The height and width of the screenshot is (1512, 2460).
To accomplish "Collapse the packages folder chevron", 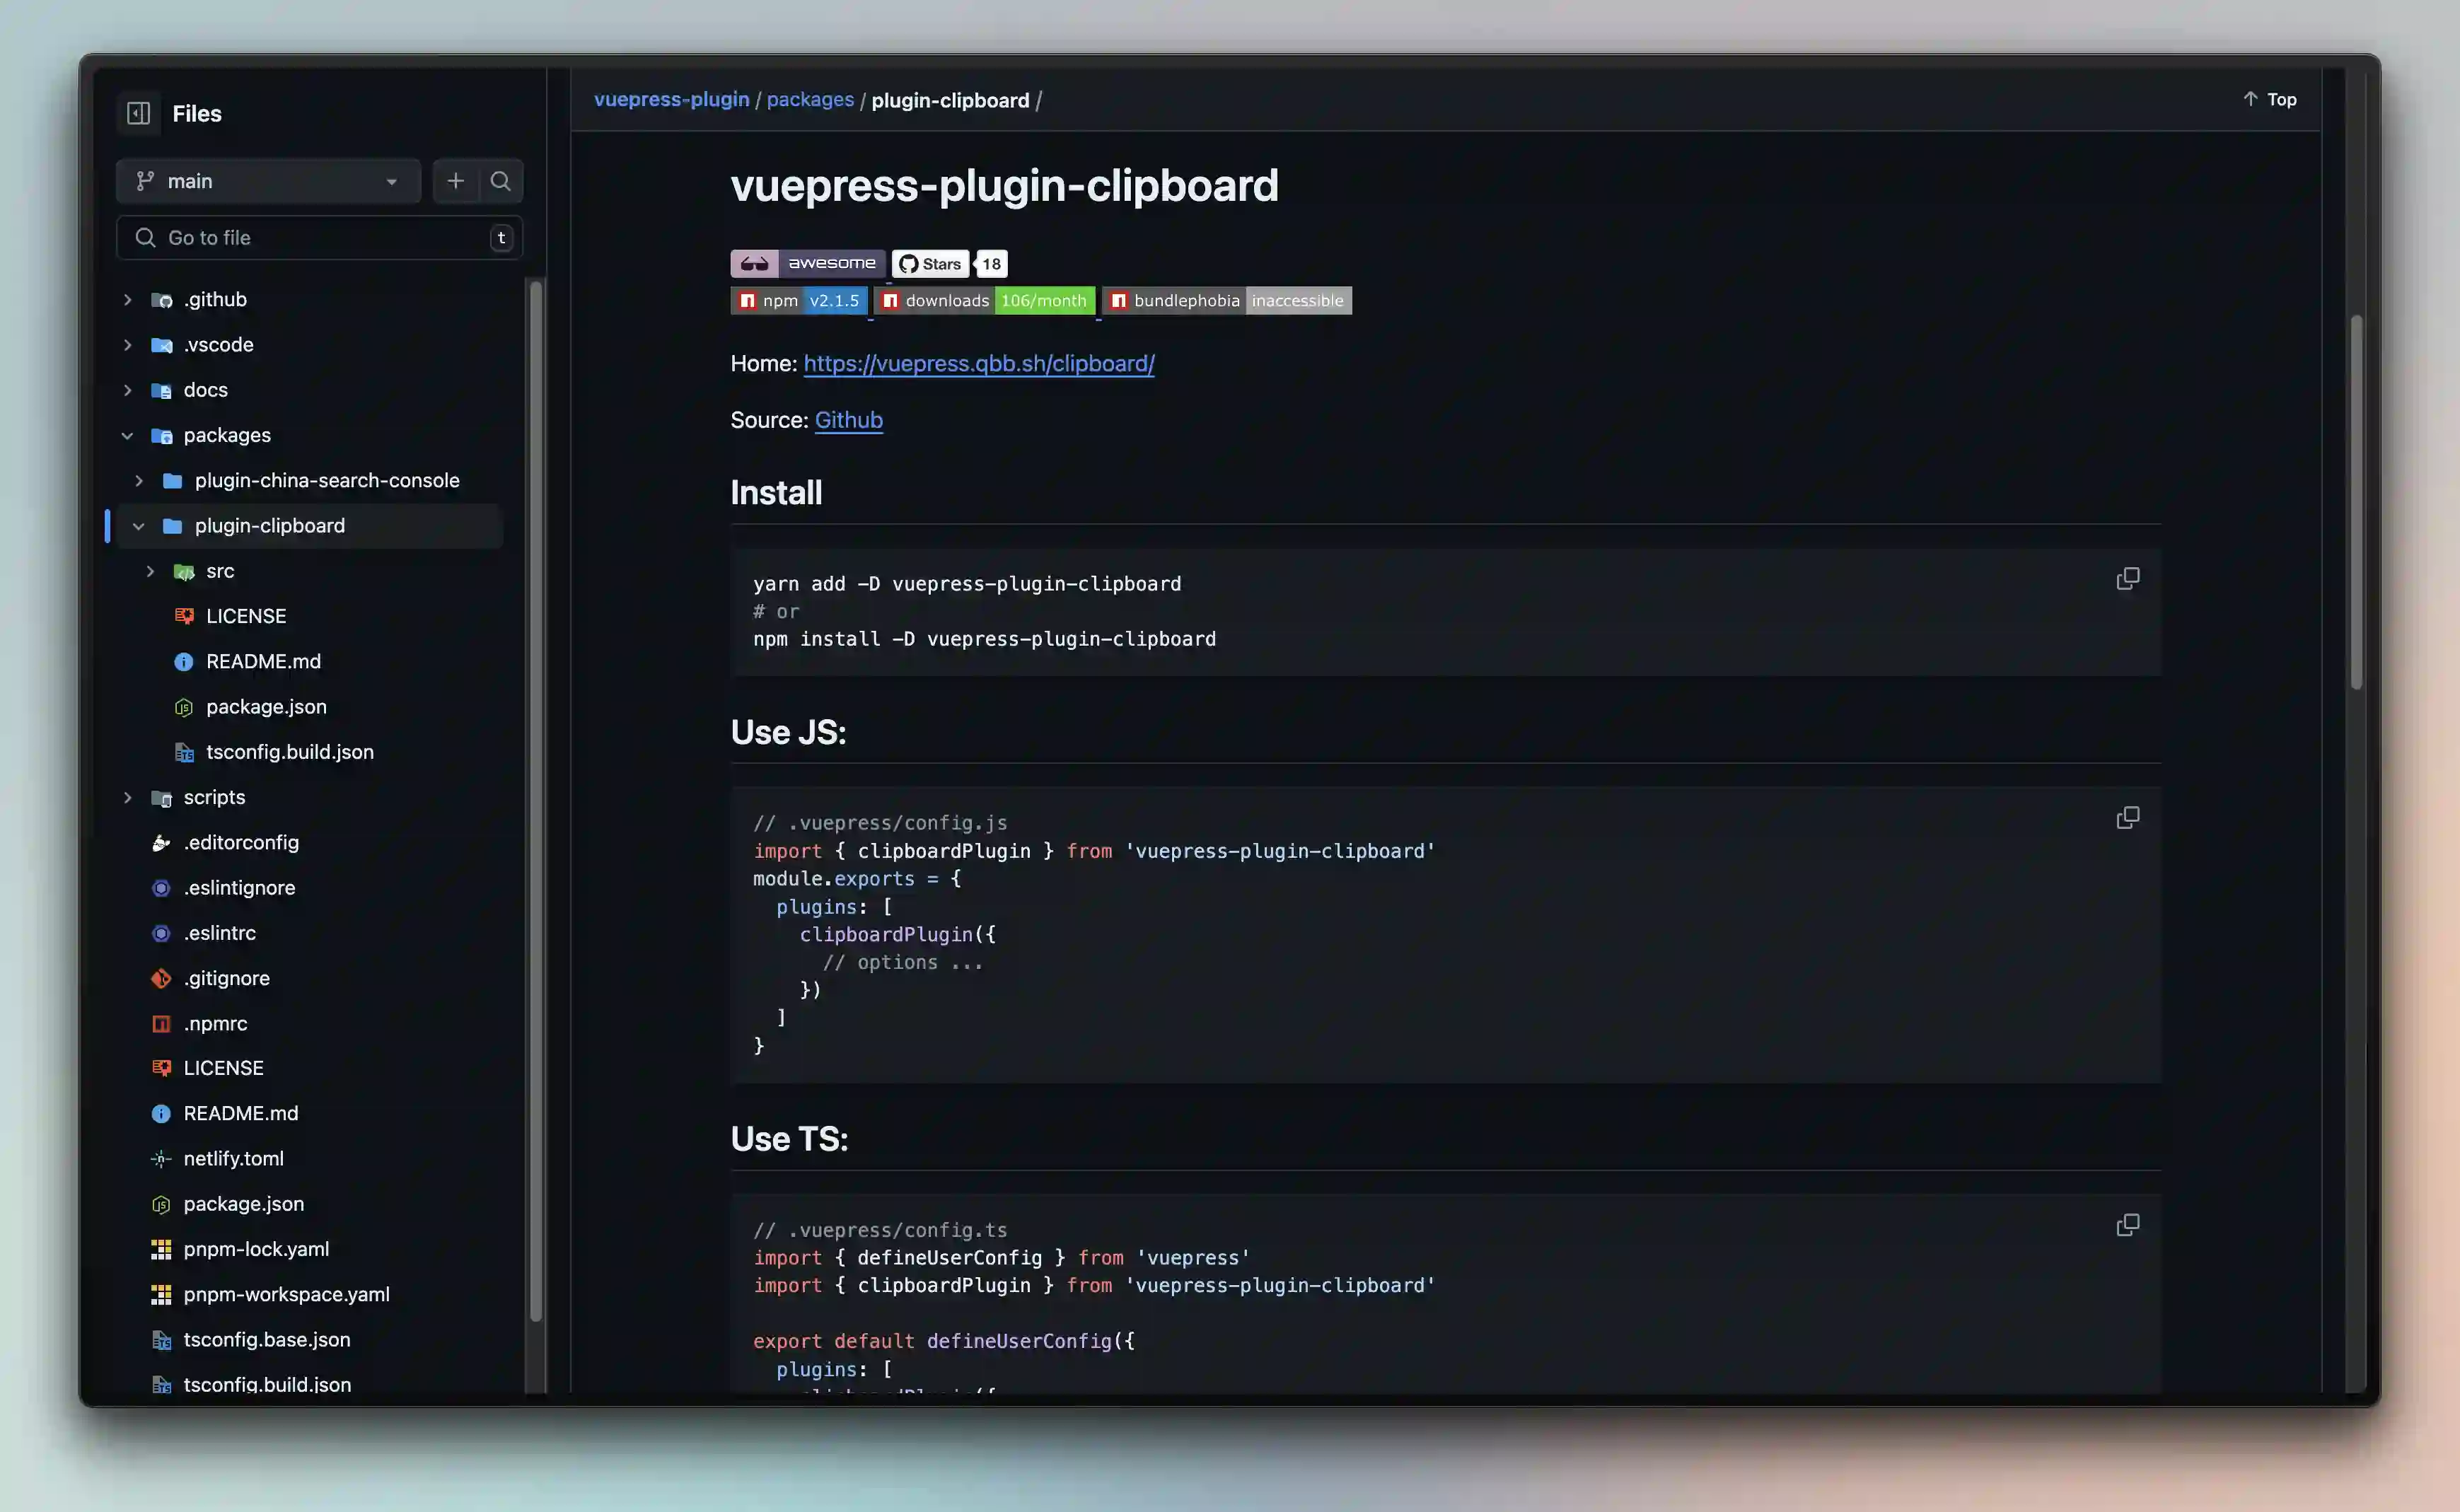I will coord(127,436).
